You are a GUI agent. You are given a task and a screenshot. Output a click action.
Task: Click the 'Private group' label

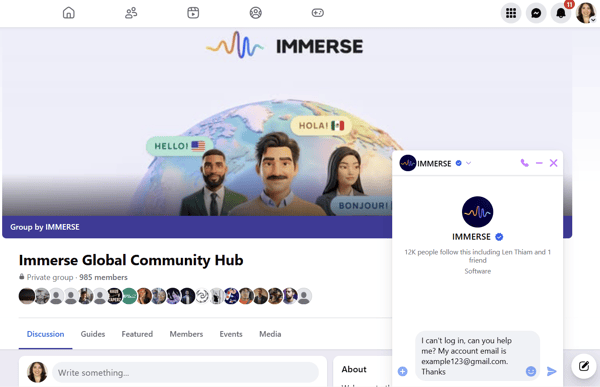(x=50, y=277)
